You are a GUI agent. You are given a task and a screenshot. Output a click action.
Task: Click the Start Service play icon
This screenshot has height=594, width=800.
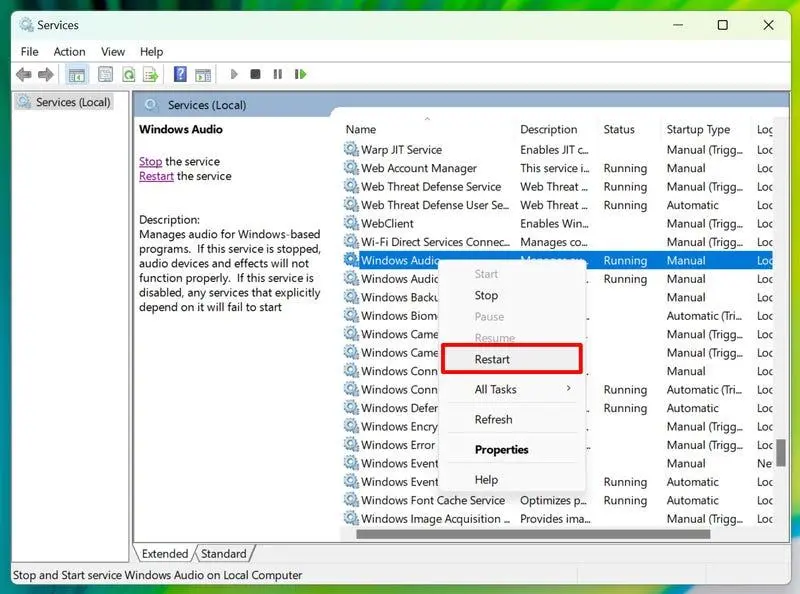[234, 75]
